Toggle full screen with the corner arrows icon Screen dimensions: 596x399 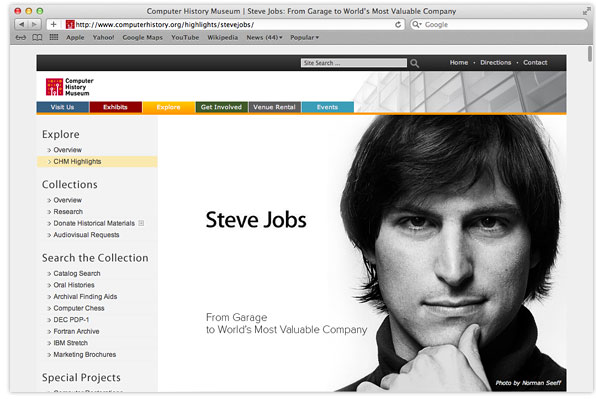pyautogui.click(x=587, y=11)
